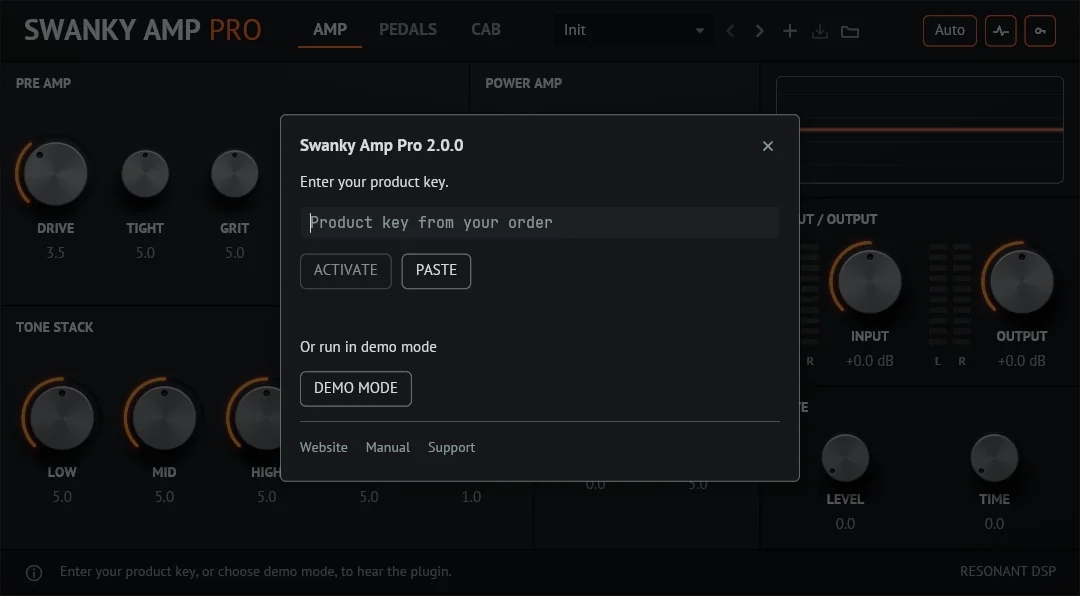Viewport: 1080px width, 596px height.
Task: Click the MID tone knob
Action: (164, 418)
